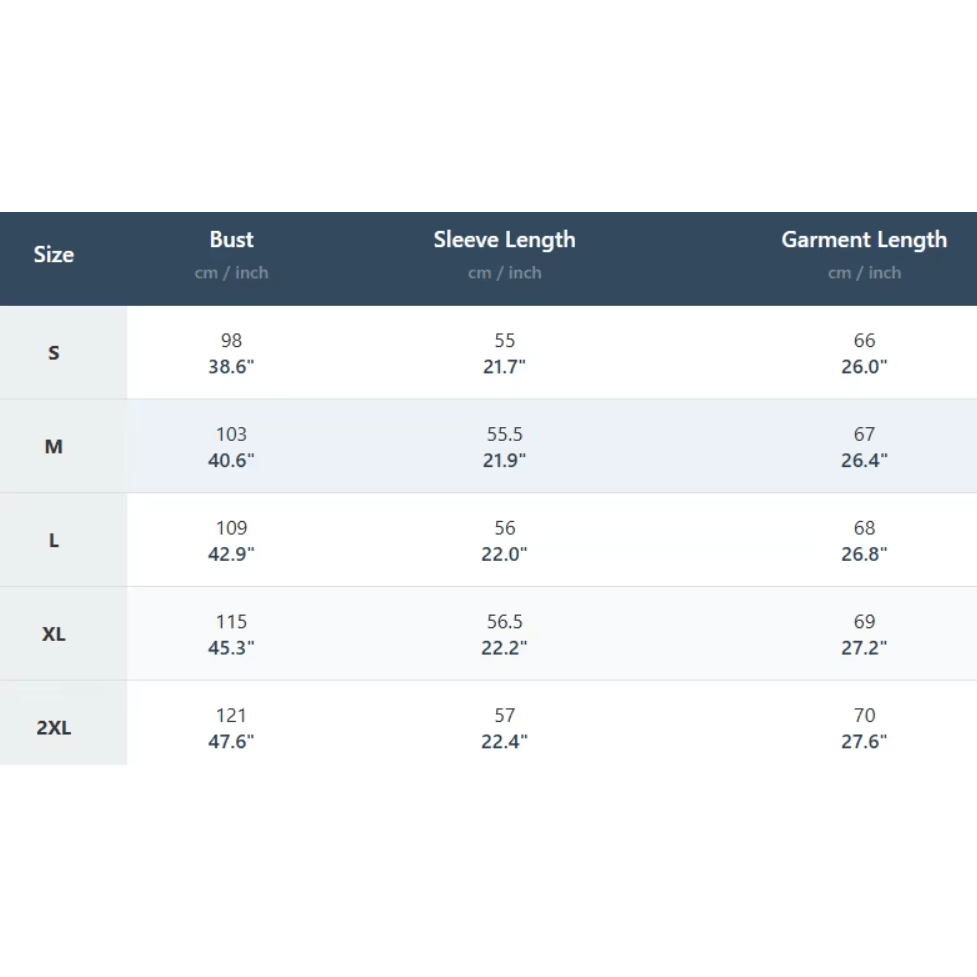Click the 68 cm garment length value
977x977 pixels.
[x=864, y=528]
